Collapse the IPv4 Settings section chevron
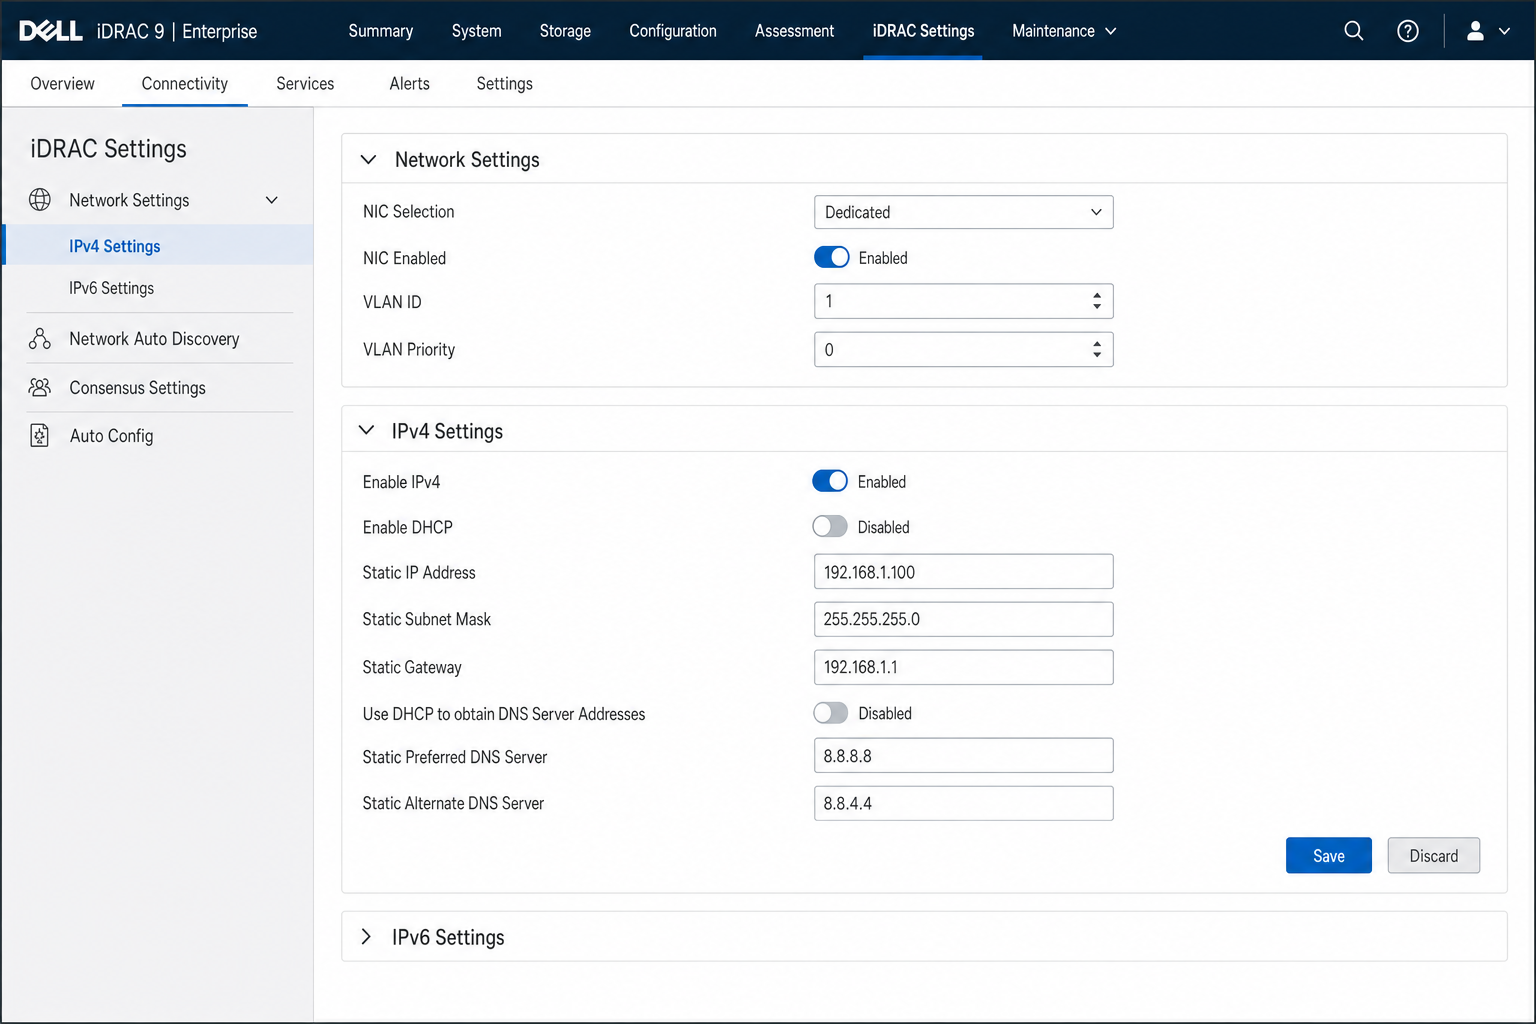 [367, 431]
